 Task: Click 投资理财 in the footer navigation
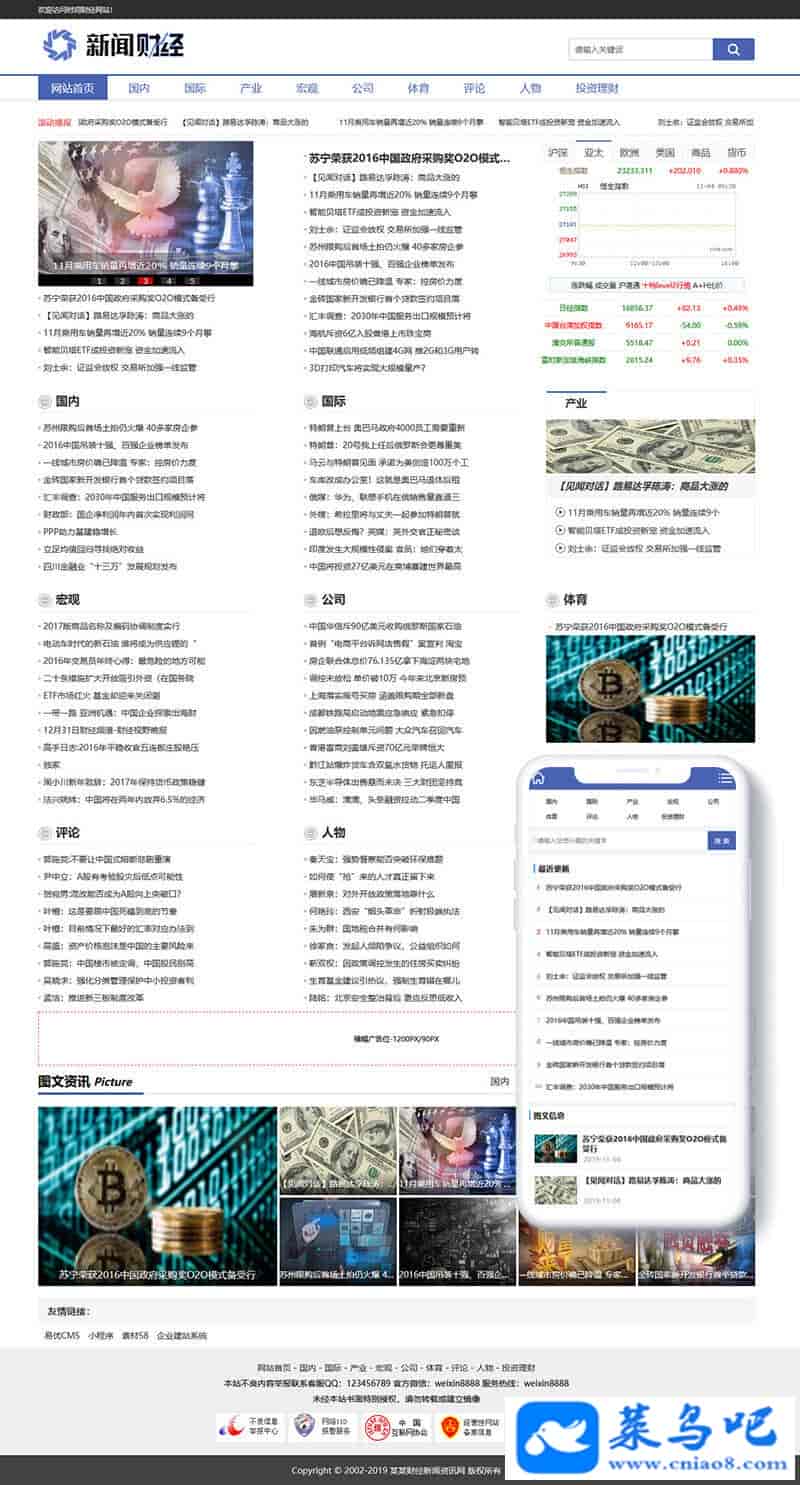pos(518,1367)
